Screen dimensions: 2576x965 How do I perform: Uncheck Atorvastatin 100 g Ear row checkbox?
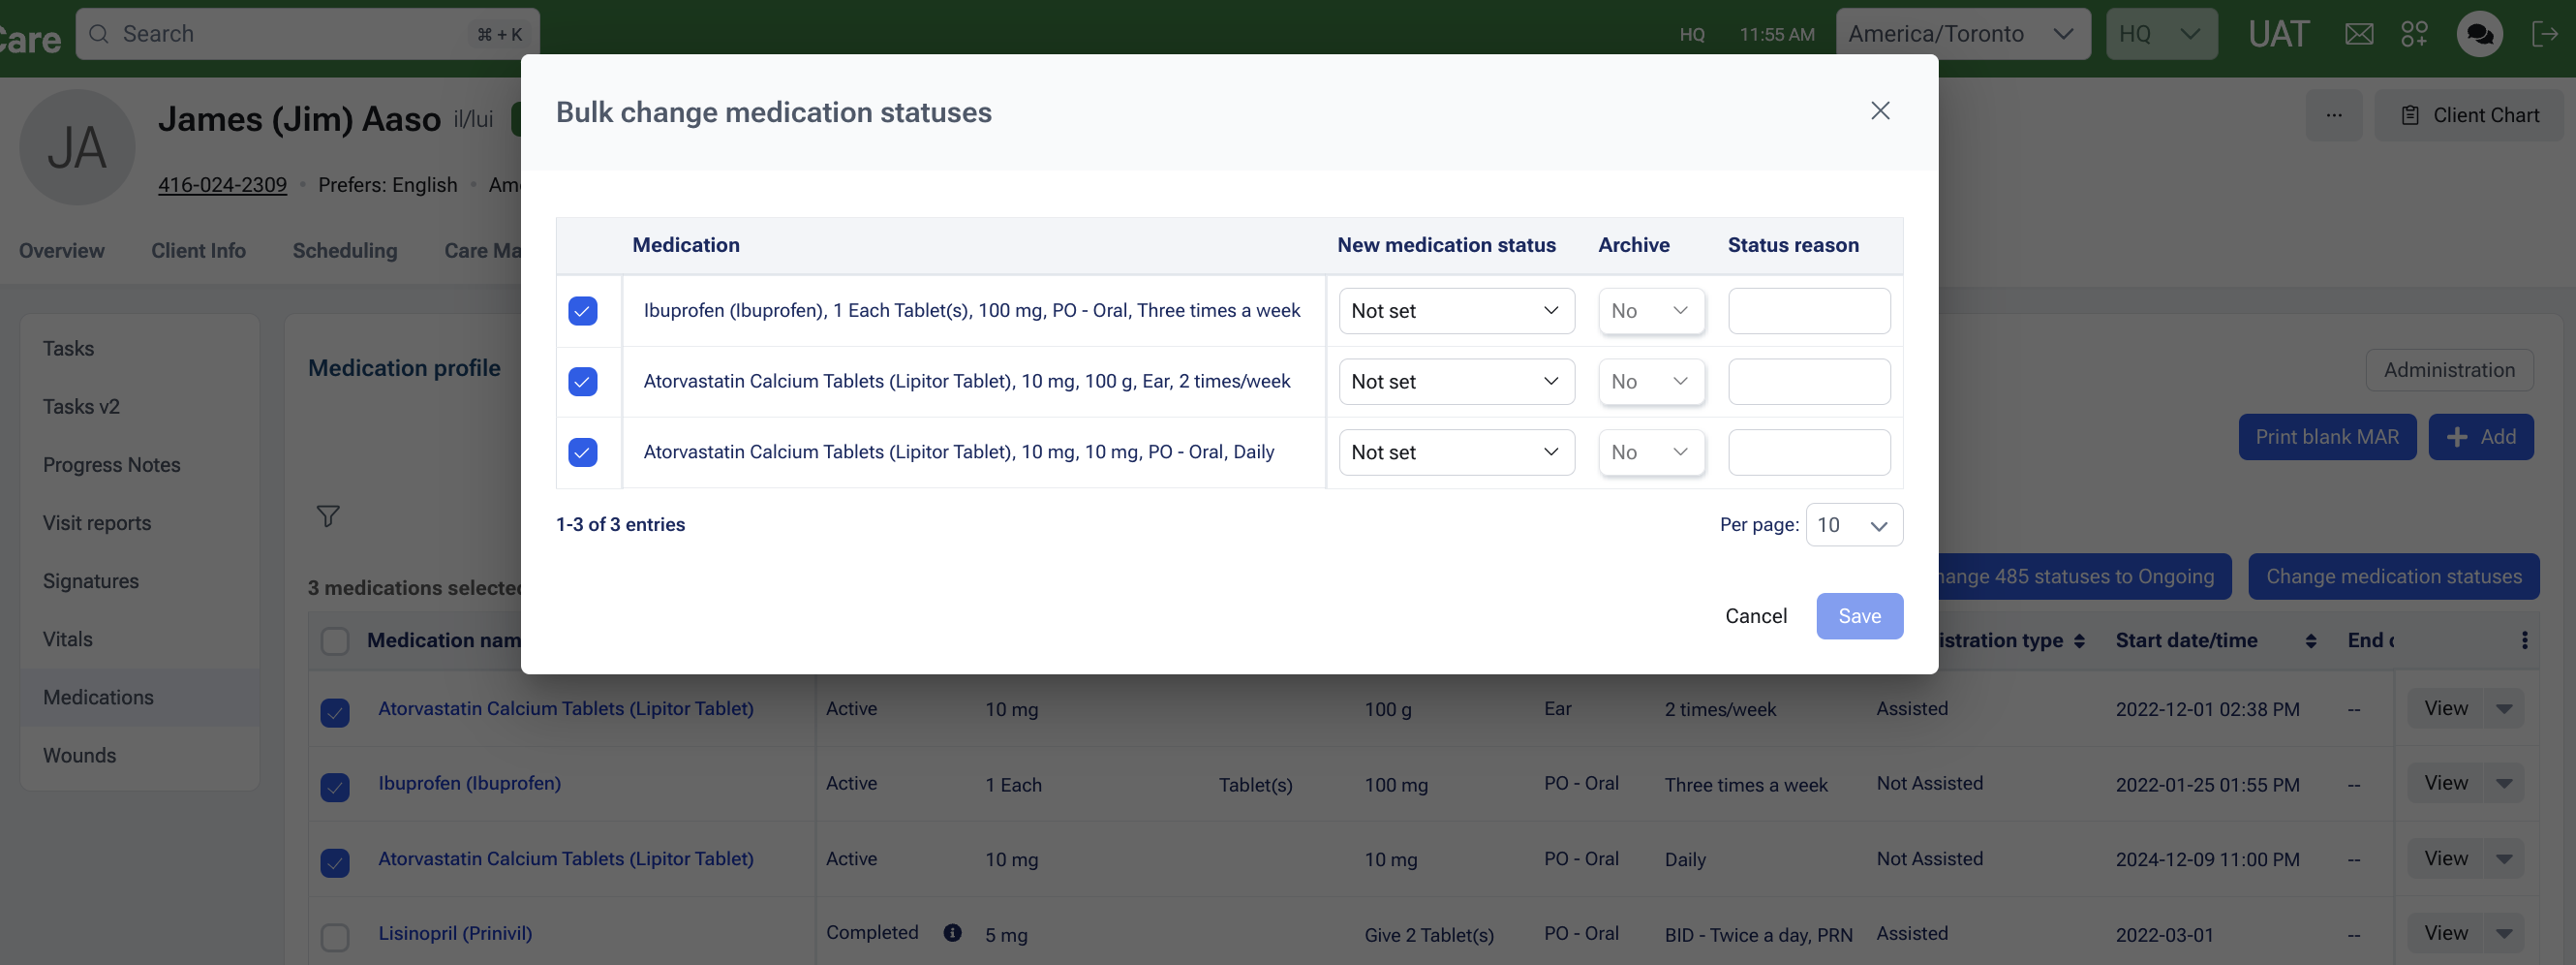coord(582,382)
